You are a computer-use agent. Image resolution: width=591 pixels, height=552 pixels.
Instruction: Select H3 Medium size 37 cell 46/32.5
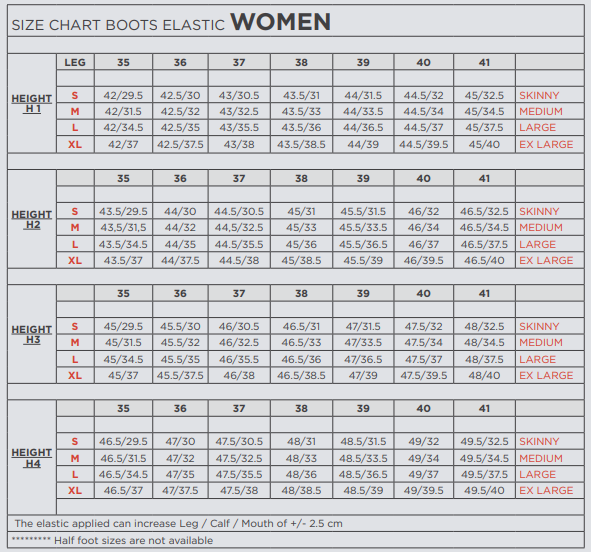tap(239, 343)
